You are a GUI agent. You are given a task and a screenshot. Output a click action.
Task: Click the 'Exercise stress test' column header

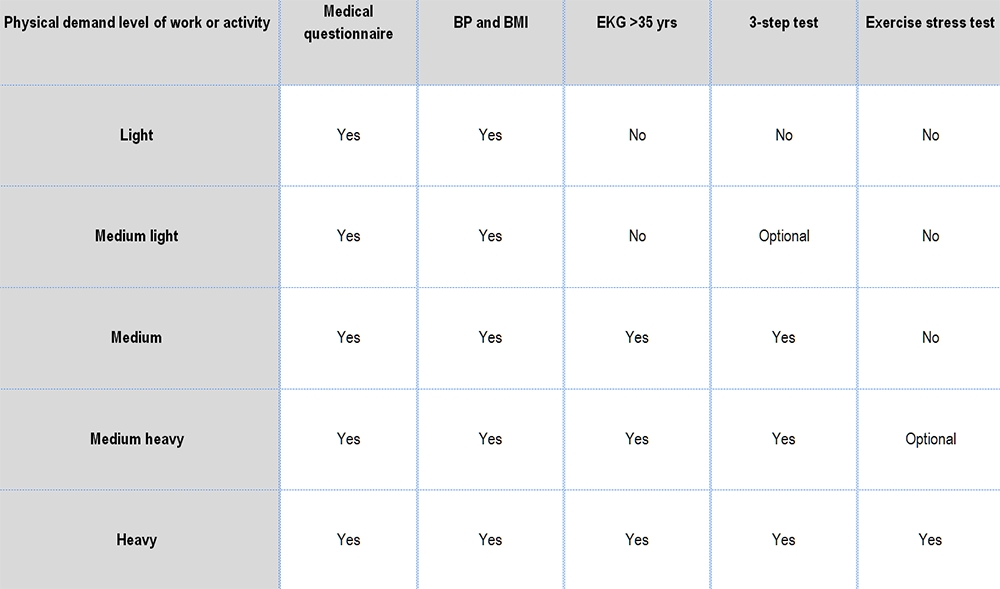pyautogui.click(x=930, y=22)
